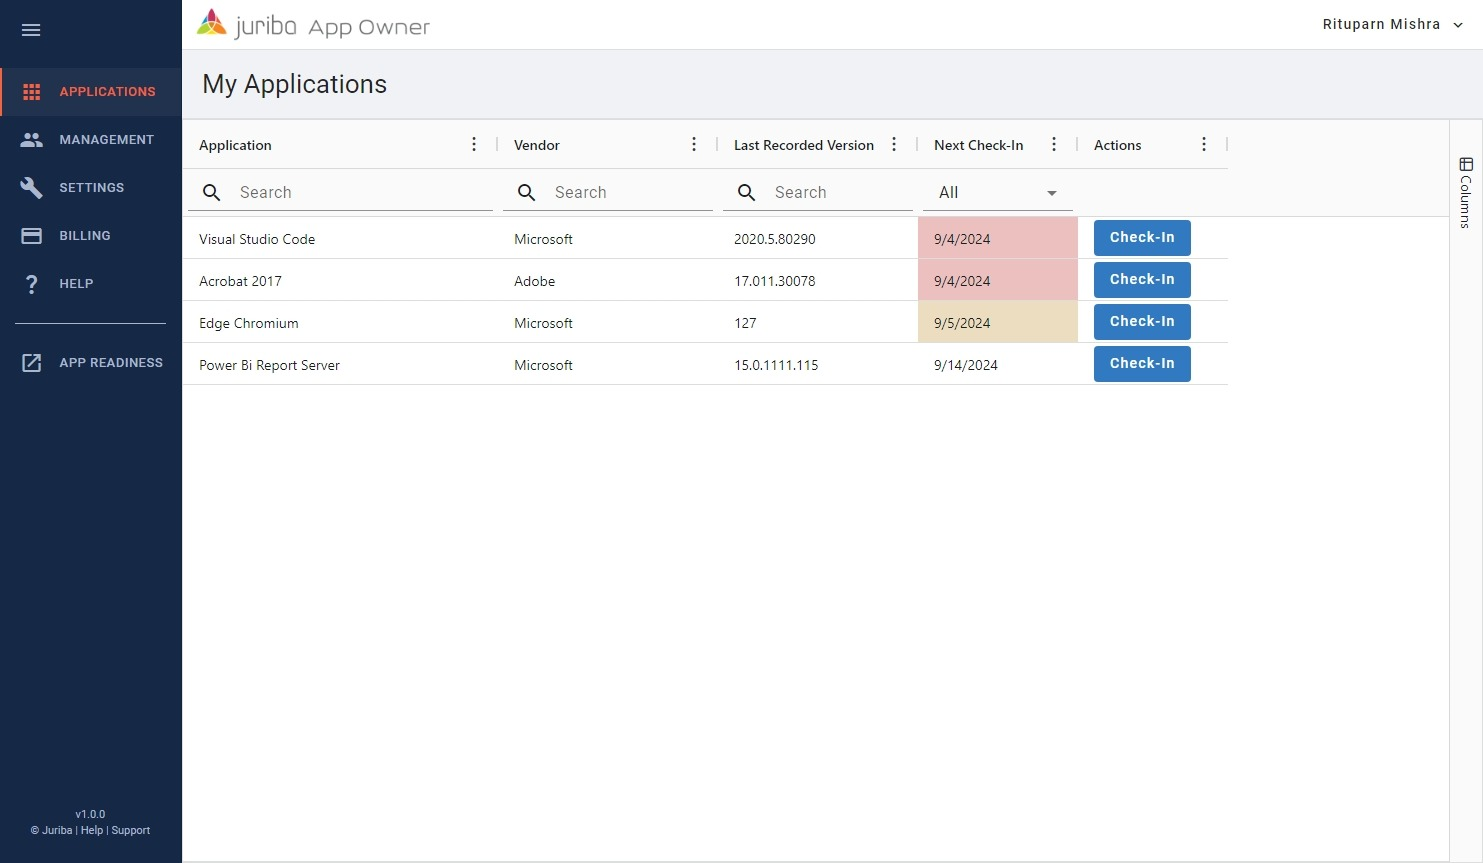
Task: Expand Rituparn Mishra user menu
Action: click(x=1393, y=25)
